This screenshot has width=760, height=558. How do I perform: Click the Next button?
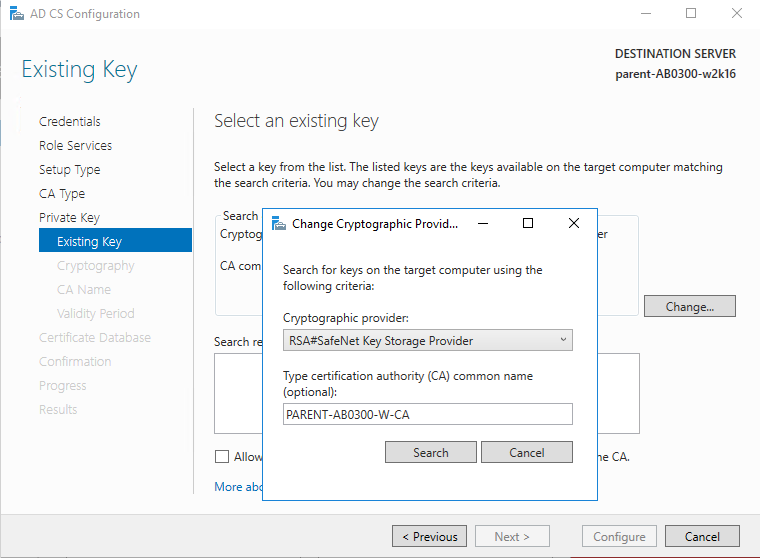[512, 536]
